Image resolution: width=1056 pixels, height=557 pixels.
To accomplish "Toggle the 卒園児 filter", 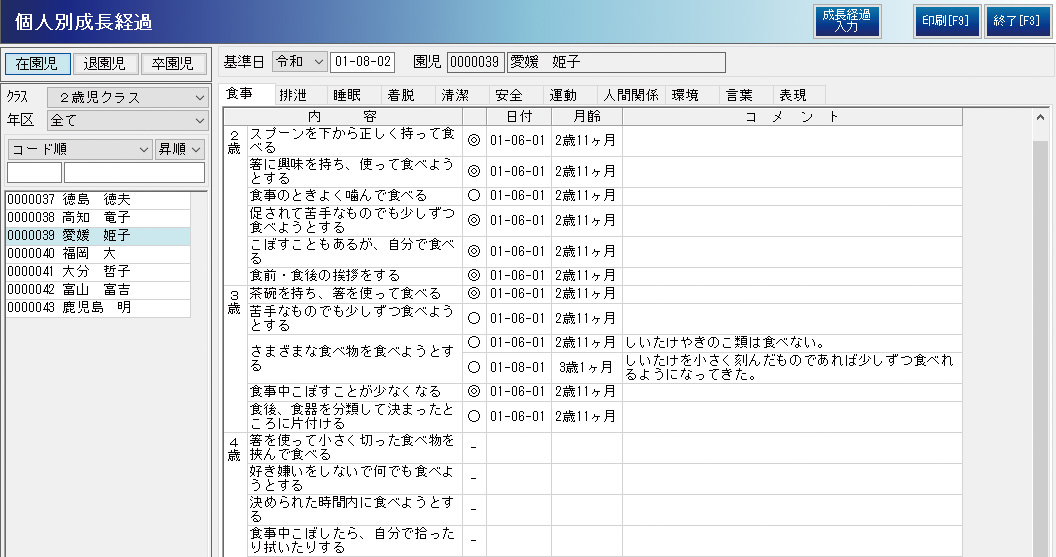I will point(173,63).
